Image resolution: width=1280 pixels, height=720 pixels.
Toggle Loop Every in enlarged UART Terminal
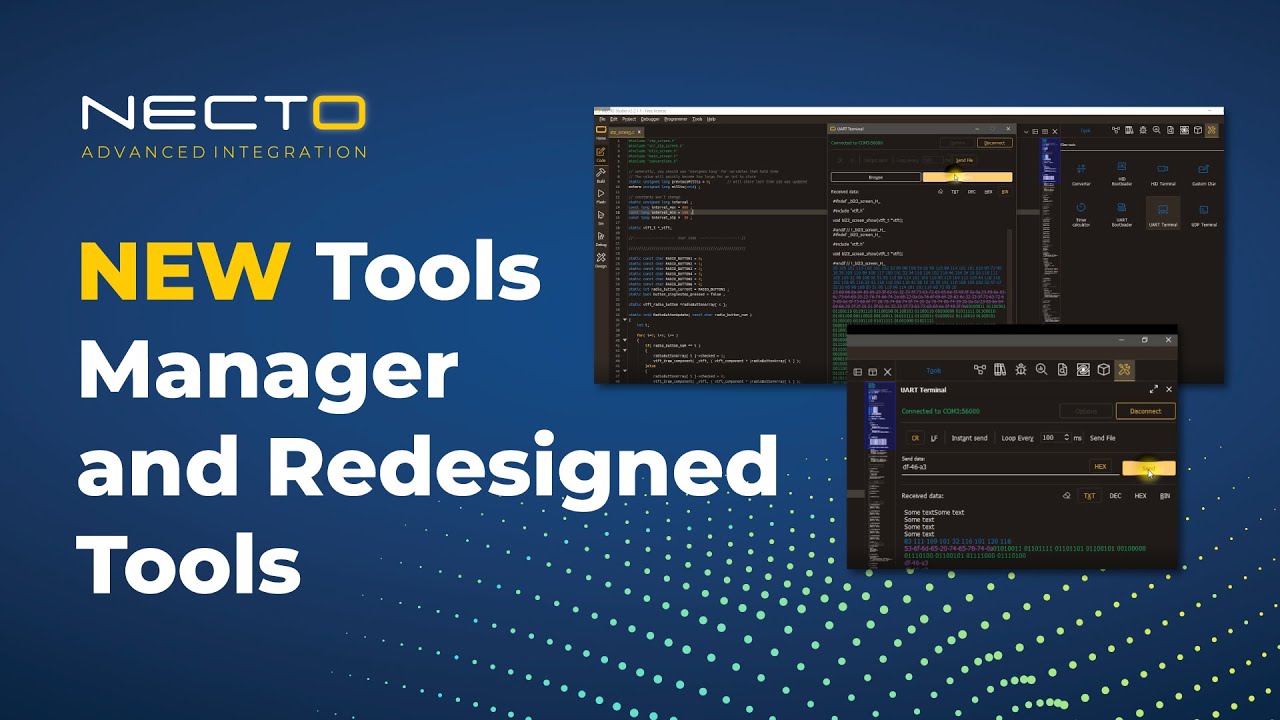(x=1018, y=438)
